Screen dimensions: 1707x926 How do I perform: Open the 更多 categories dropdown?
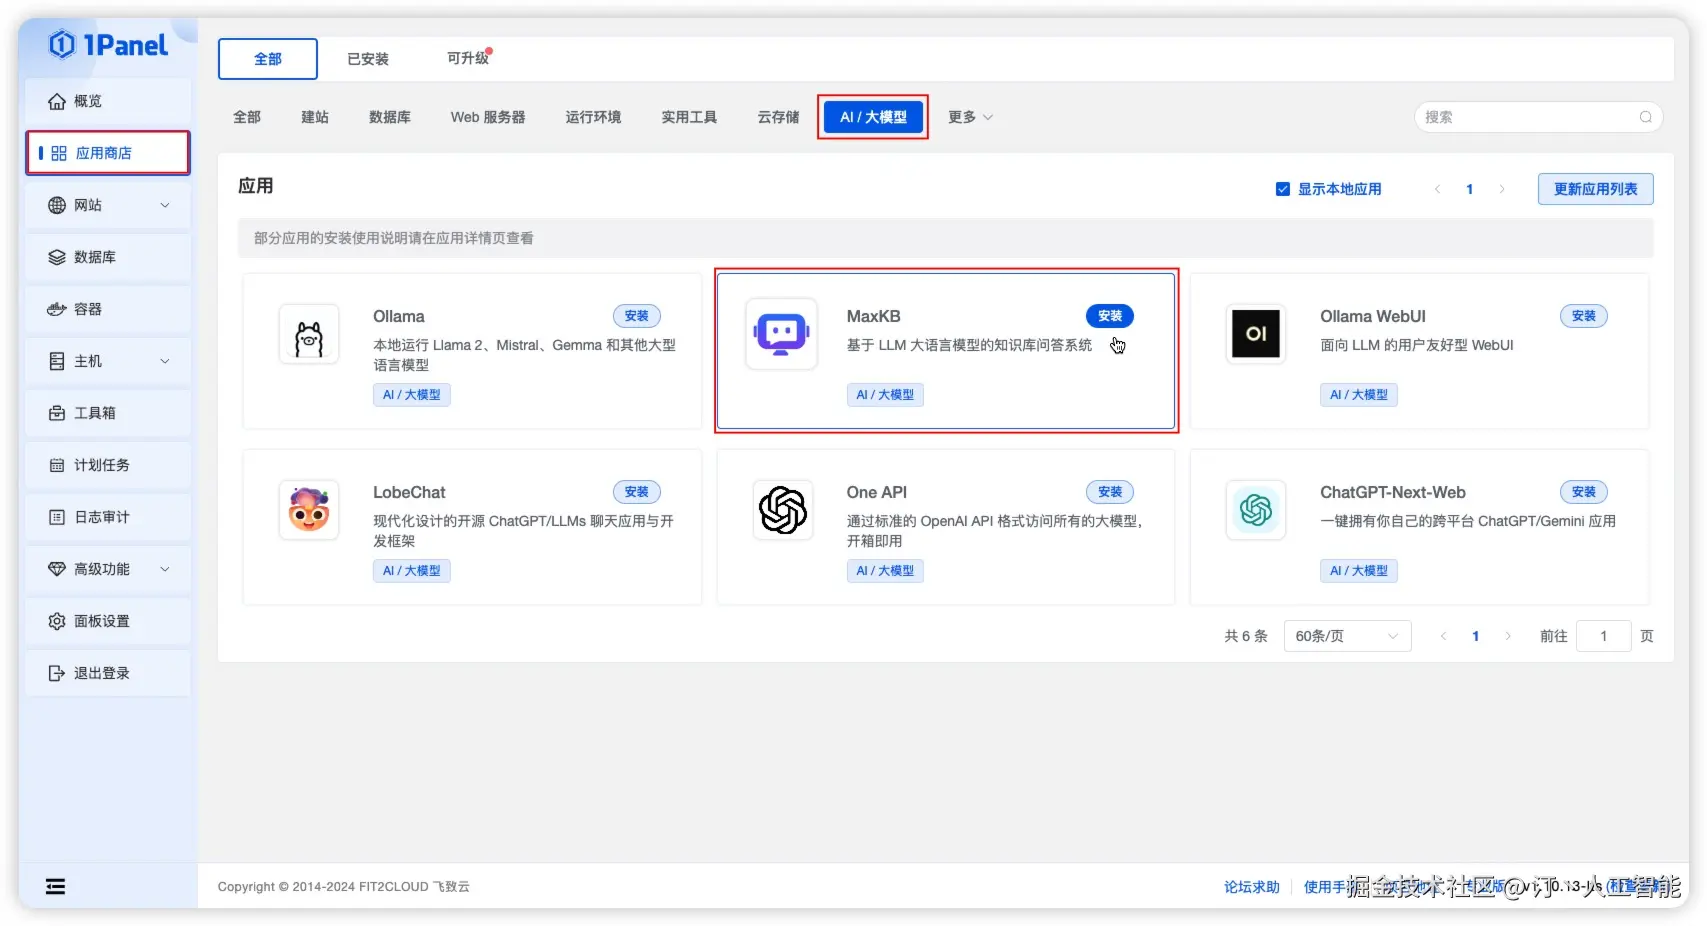click(x=970, y=117)
